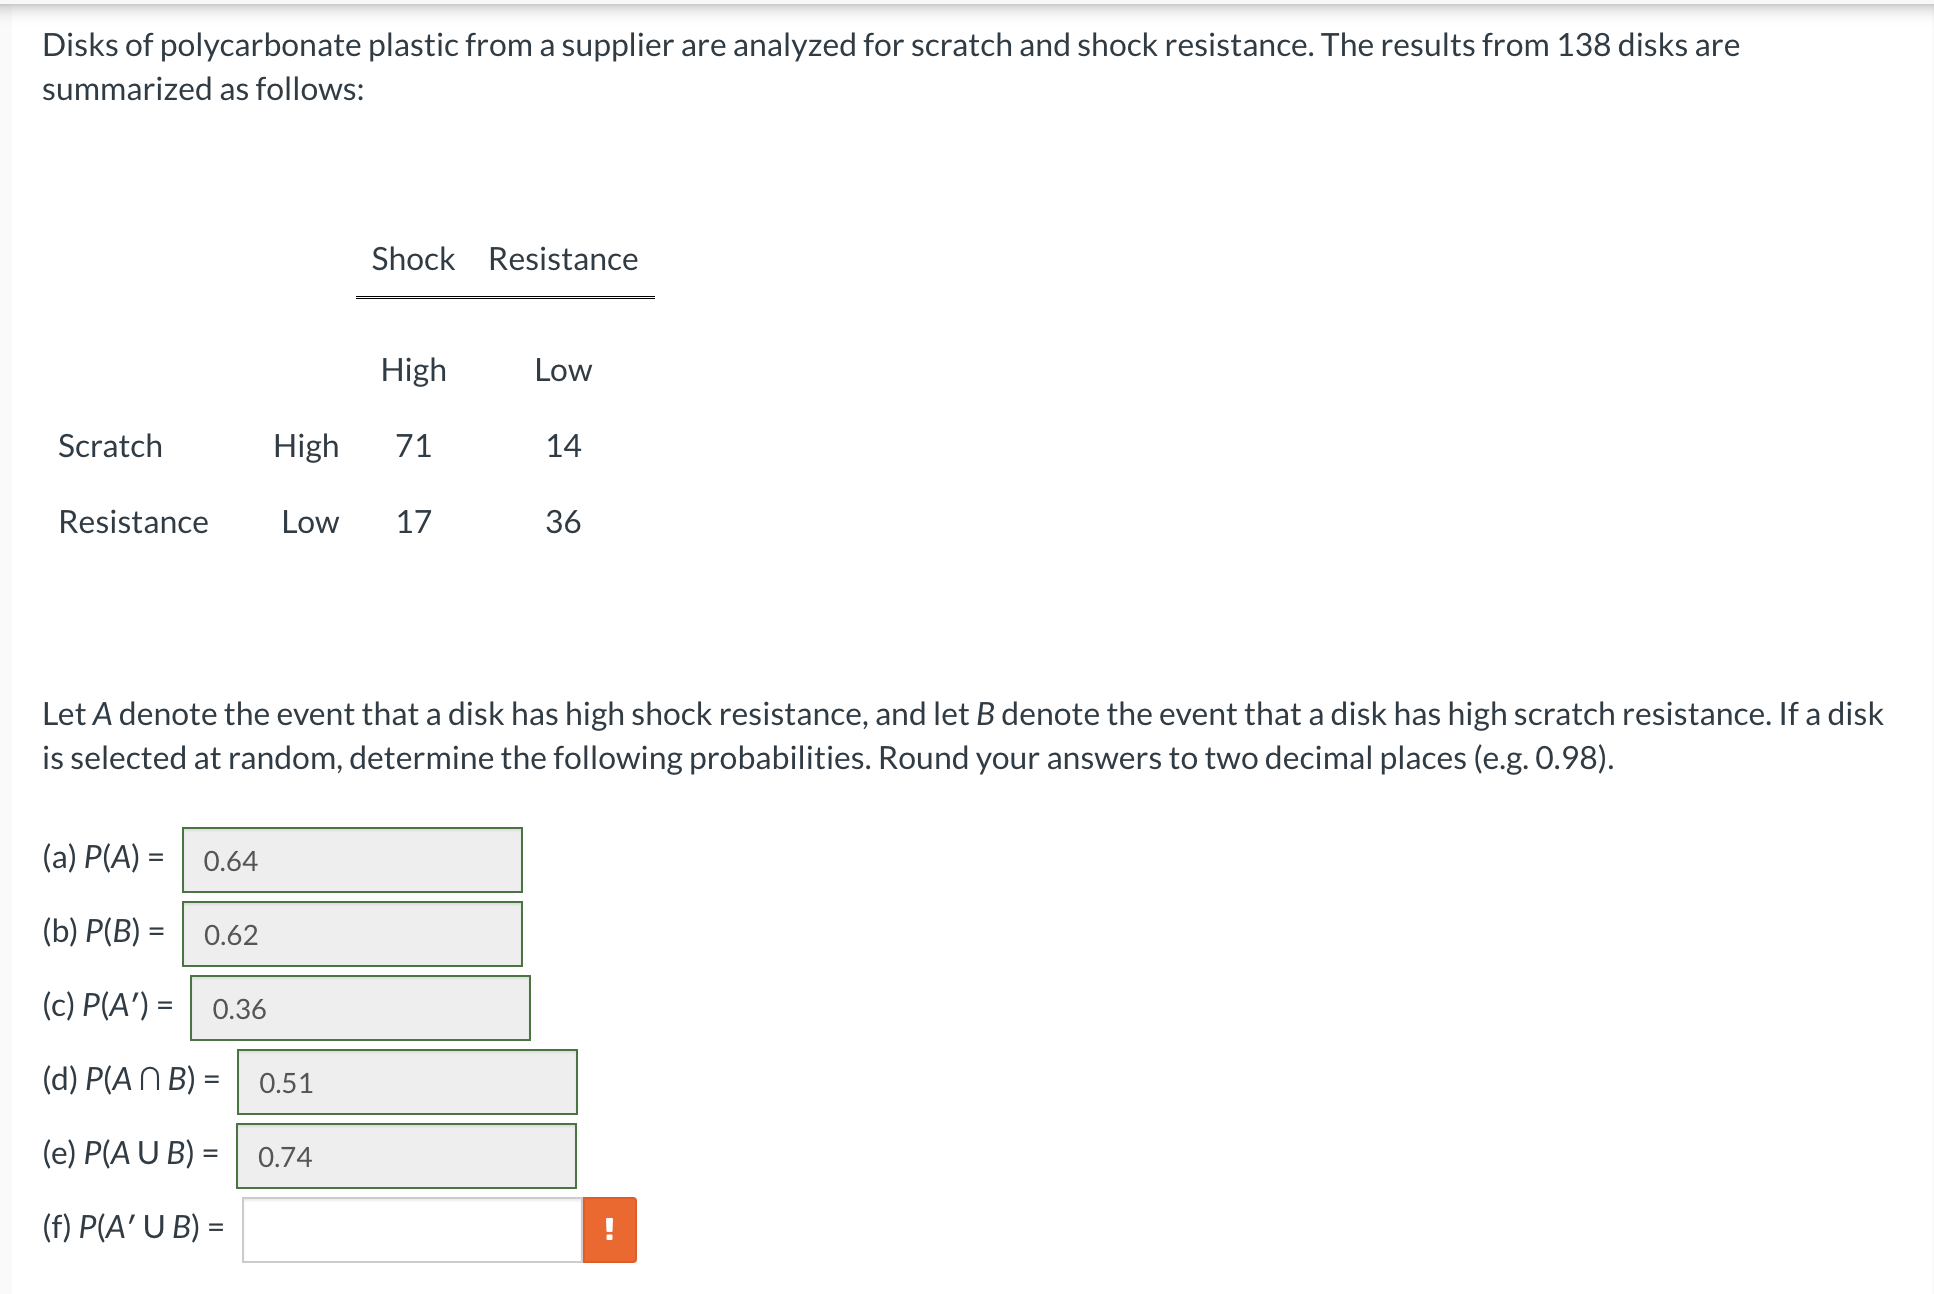The height and width of the screenshot is (1294, 1934).
Task: Click the table cell containing 14
Action: tap(563, 446)
